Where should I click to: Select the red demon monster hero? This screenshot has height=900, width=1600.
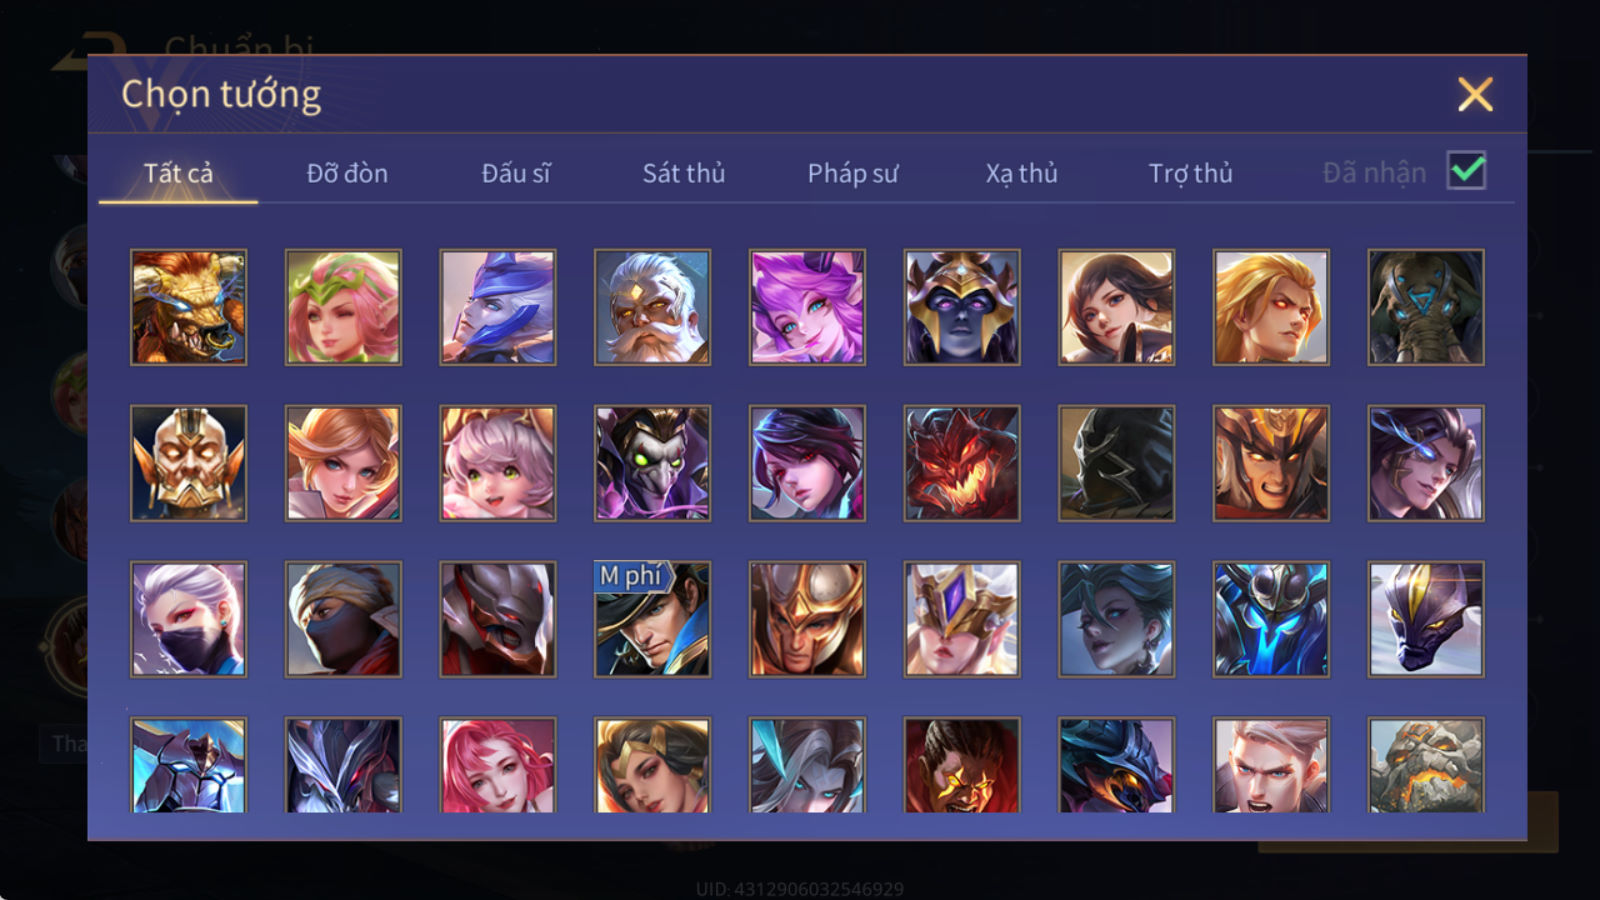coord(962,463)
